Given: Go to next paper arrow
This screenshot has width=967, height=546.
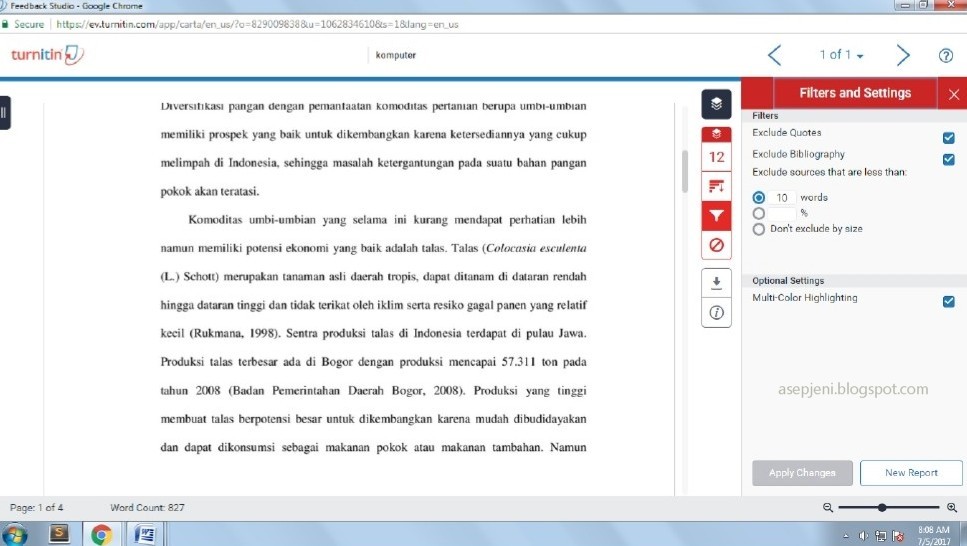Looking at the screenshot, I should point(903,55).
